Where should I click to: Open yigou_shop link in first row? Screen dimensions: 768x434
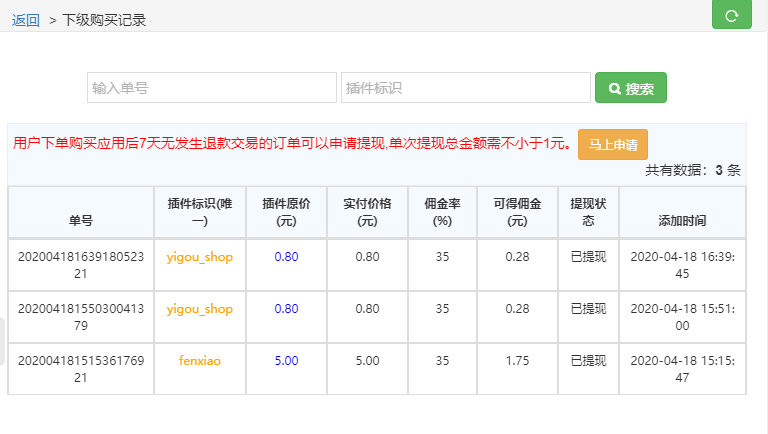point(200,257)
